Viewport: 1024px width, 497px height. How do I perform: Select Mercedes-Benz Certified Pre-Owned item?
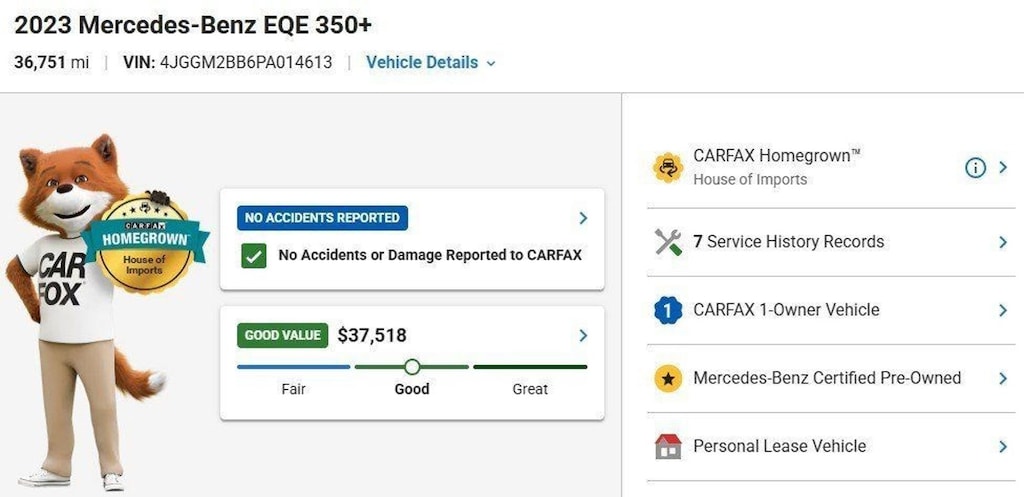(831, 378)
